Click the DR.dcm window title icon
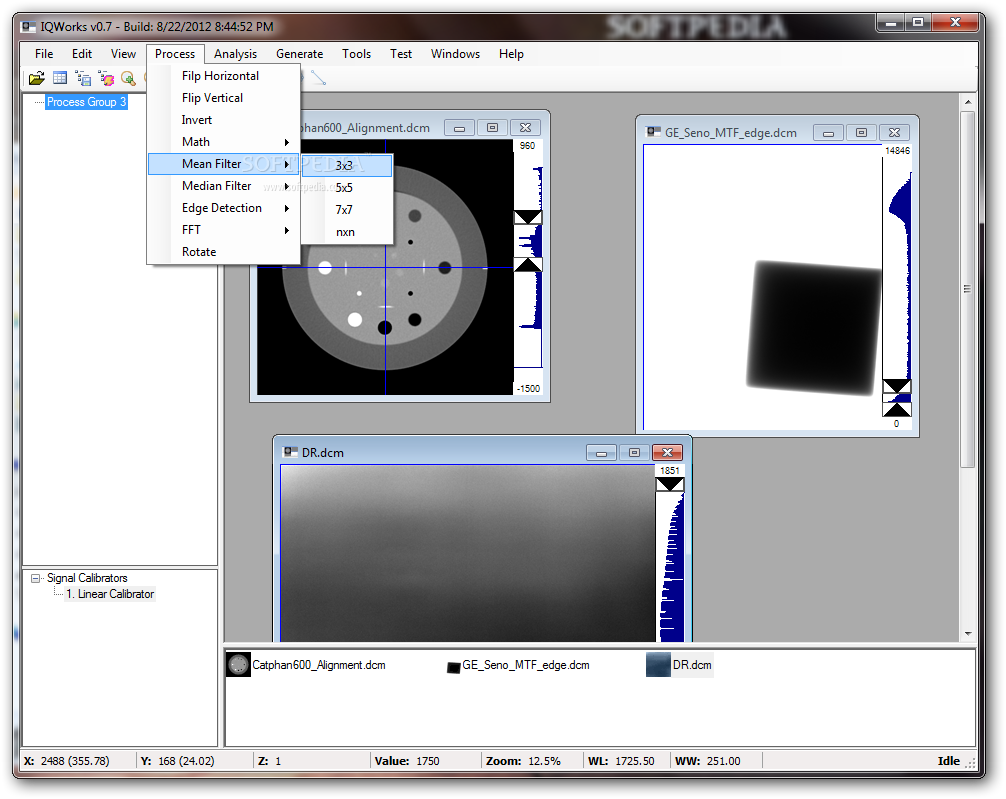 [291, 452]
